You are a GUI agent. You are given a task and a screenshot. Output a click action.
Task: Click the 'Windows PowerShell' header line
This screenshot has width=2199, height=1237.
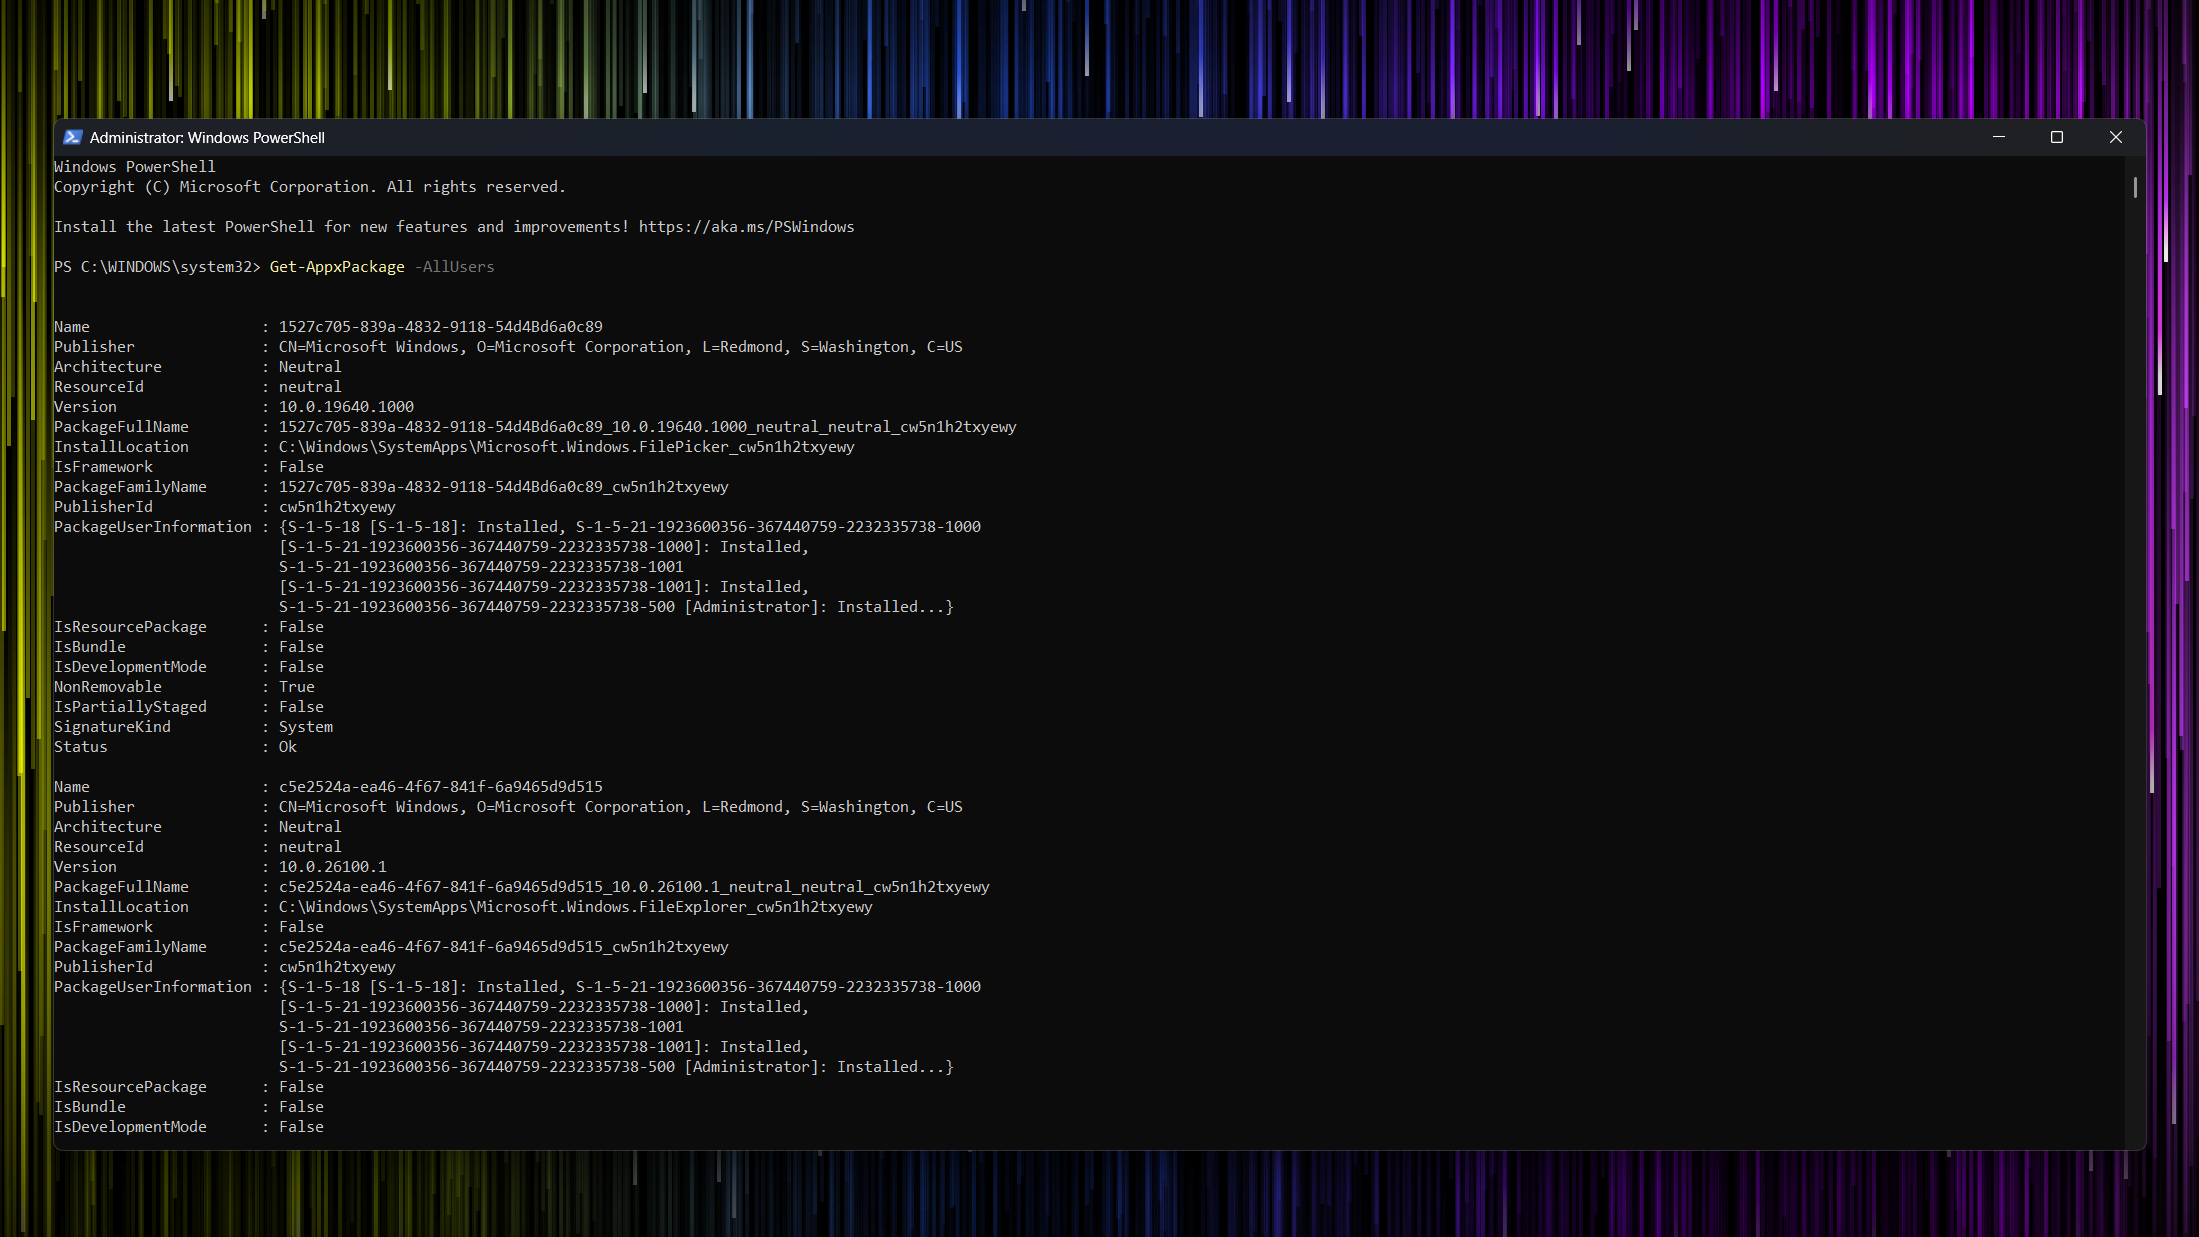click(135, 167)
